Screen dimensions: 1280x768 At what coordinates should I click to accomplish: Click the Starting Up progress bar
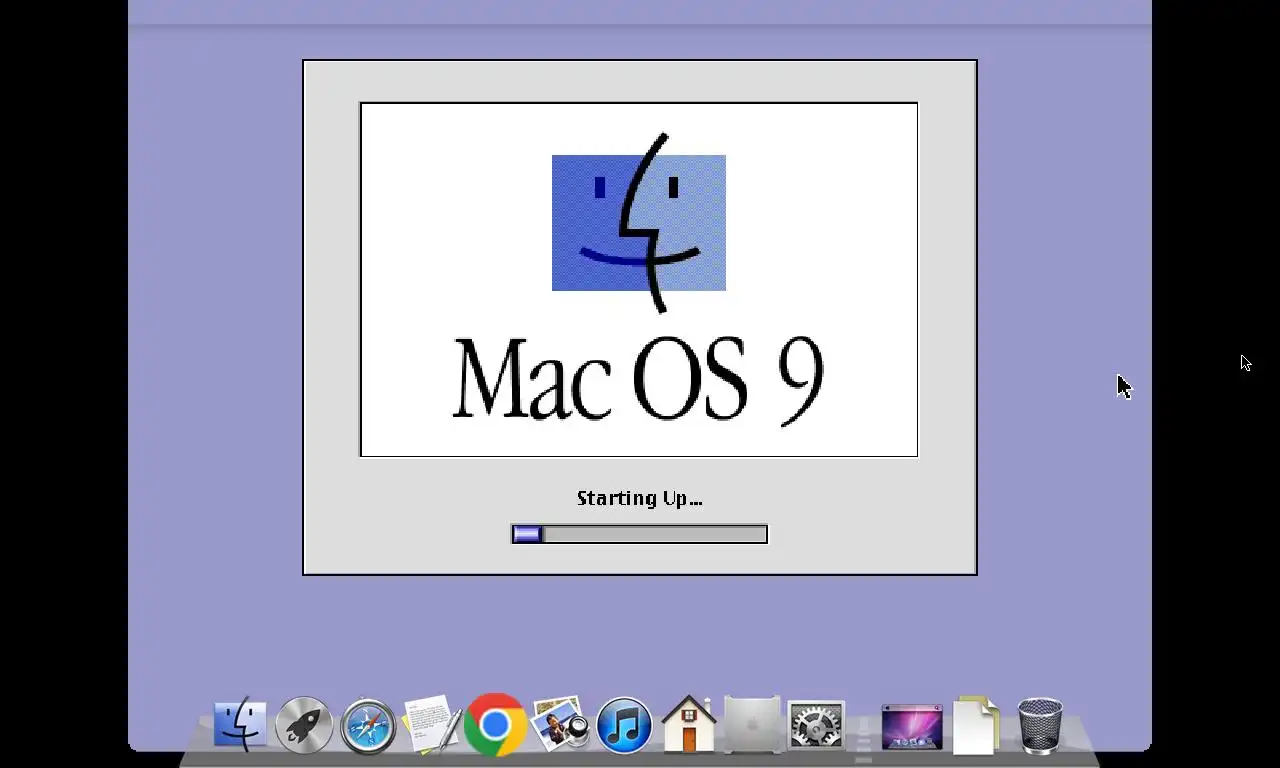(x=639, y=534)
